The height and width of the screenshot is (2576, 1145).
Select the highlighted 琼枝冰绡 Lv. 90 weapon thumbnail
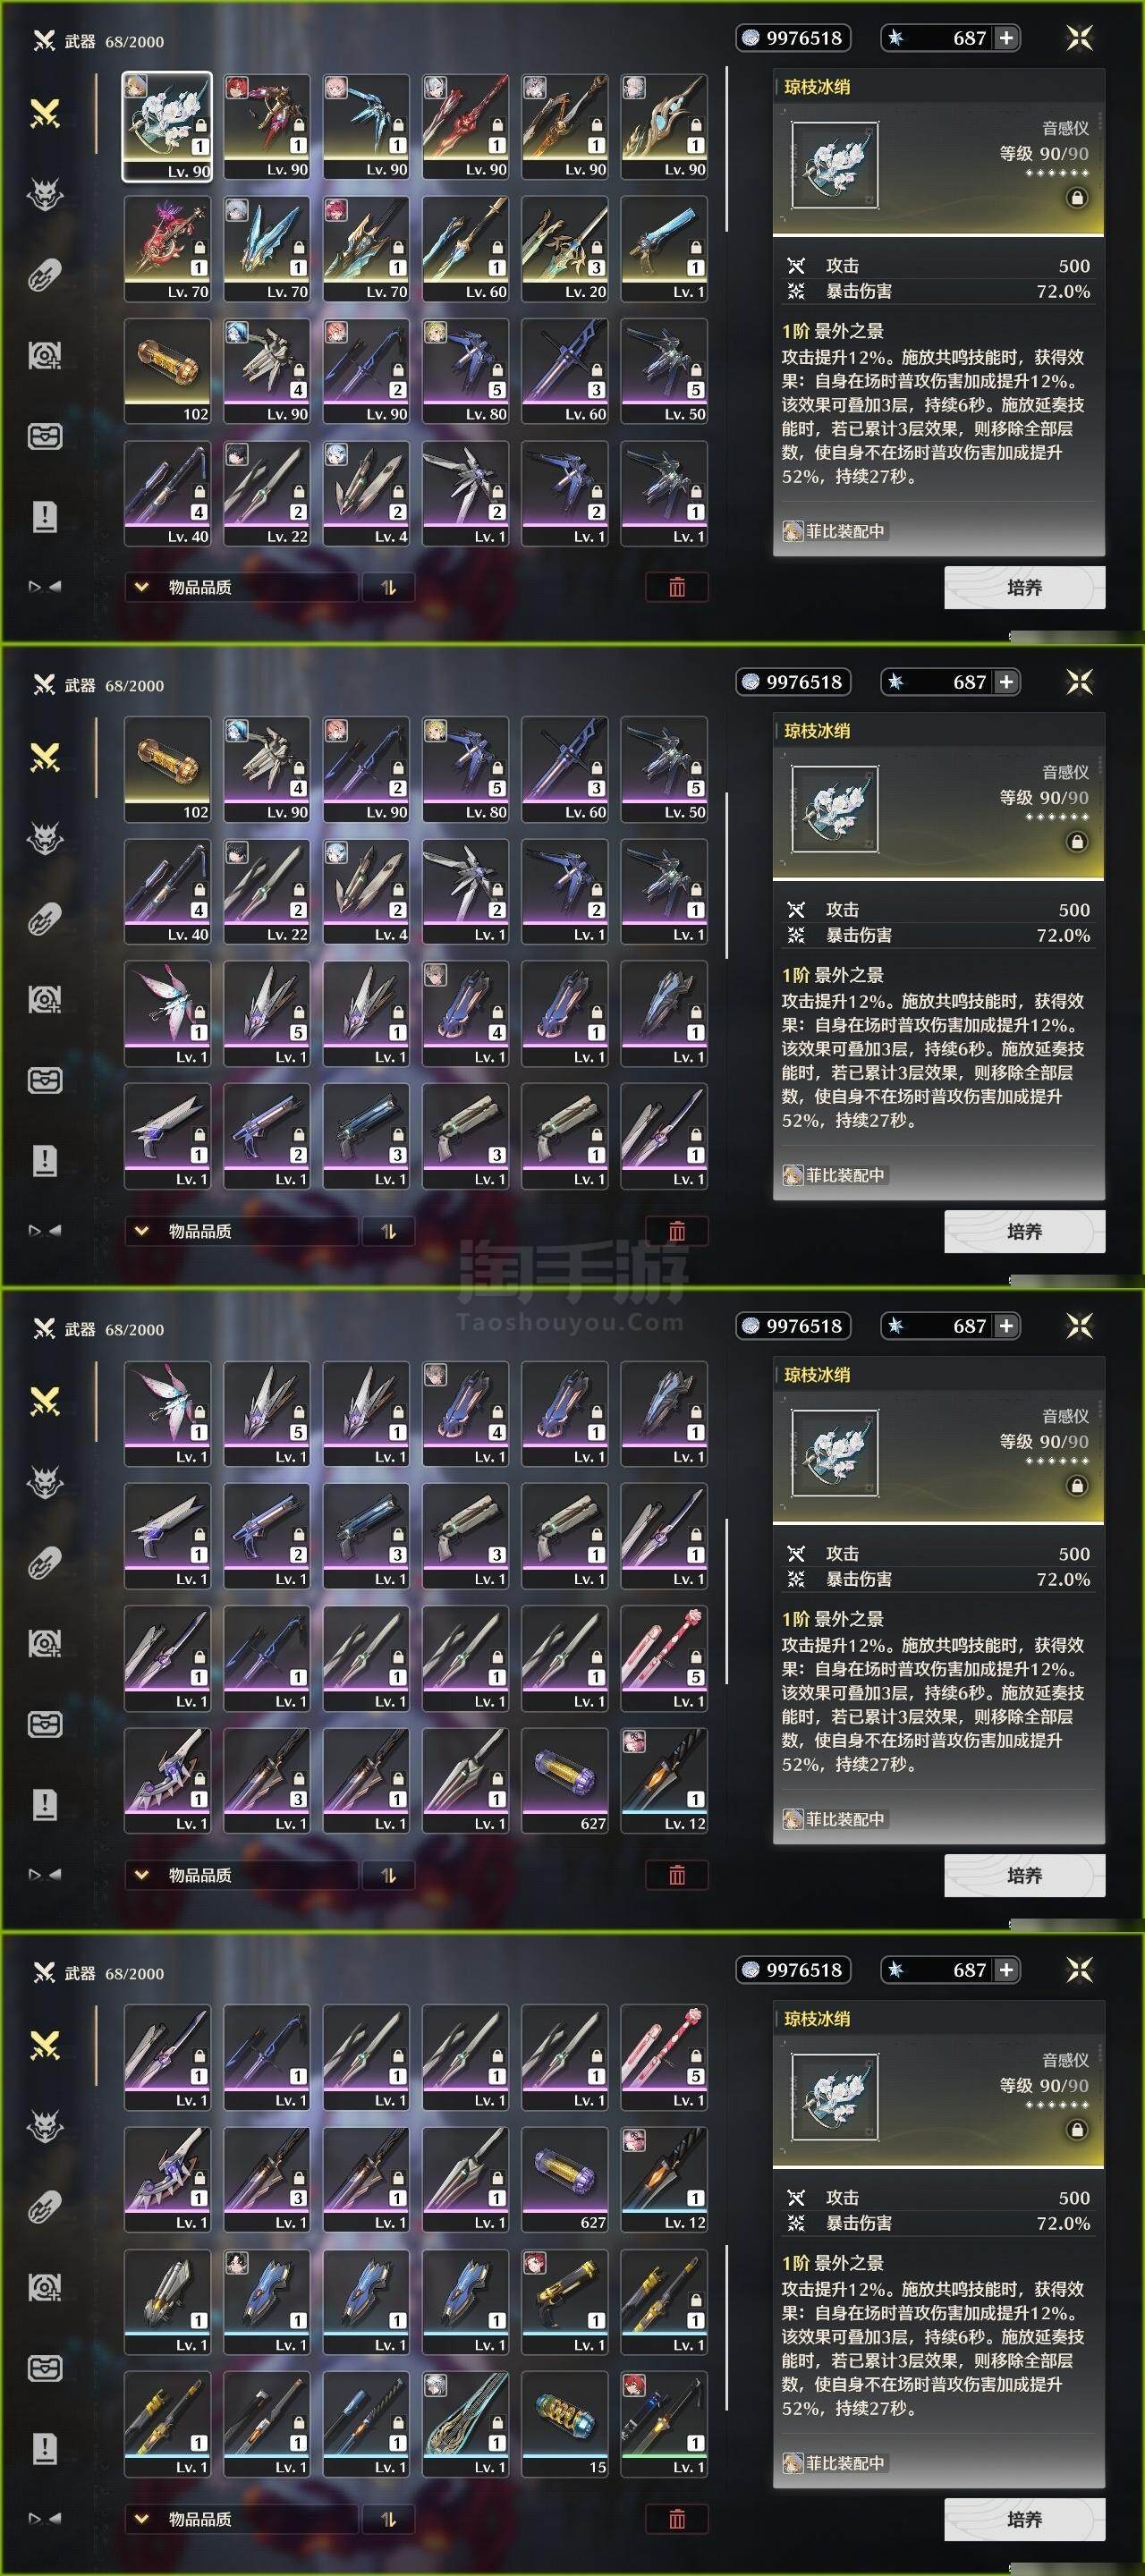[x=167, y=127]
